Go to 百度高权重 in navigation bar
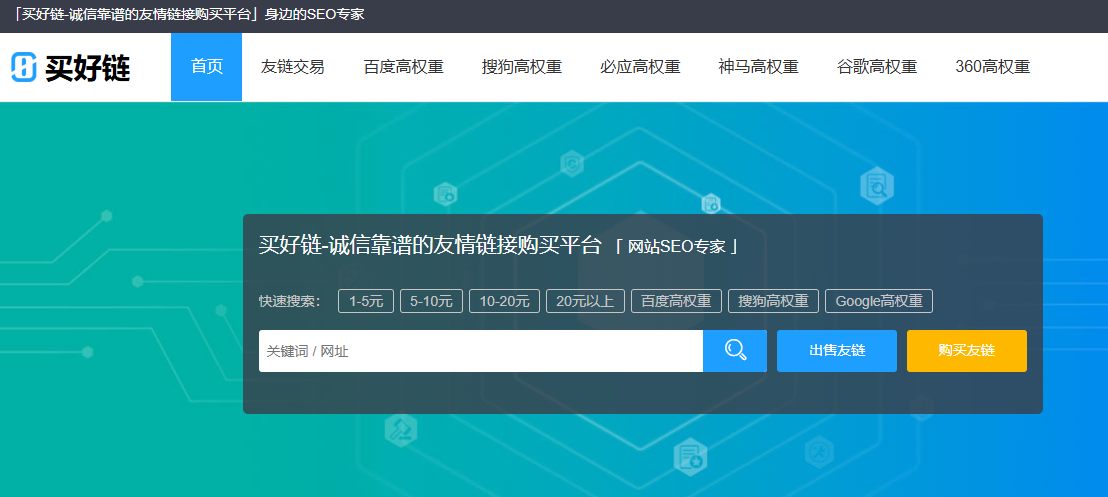This screenshot has height=497, width=1108. point(403,67)
